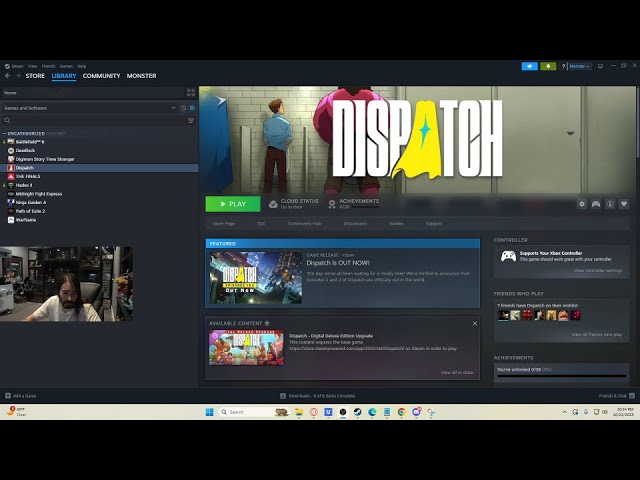Click the library game search field
640x480 pixels.
tap(95, 120)
